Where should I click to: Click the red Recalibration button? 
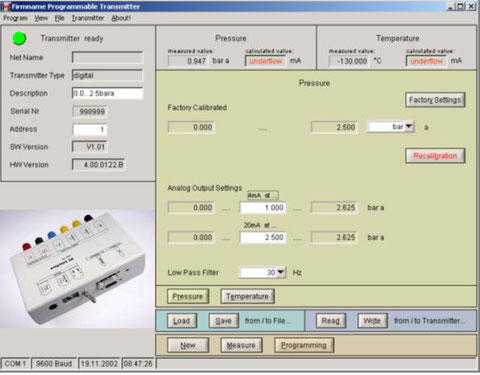pos(435,156)
